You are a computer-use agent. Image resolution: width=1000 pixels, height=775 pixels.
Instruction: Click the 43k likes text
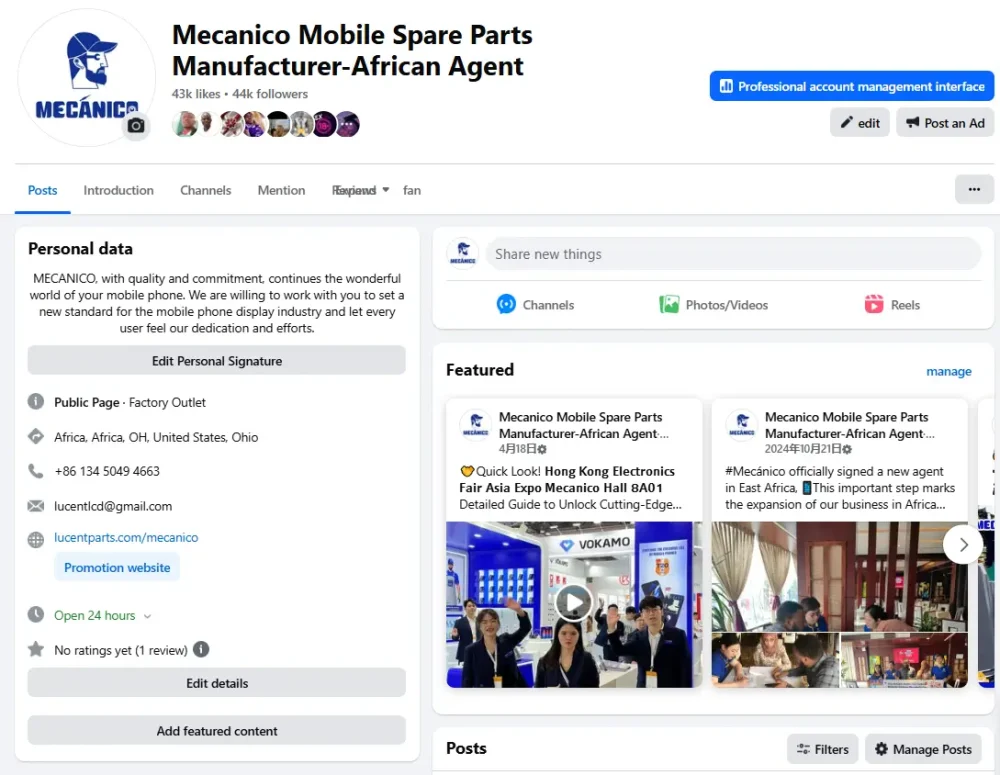pyautogui.click(x=196, y=94)
